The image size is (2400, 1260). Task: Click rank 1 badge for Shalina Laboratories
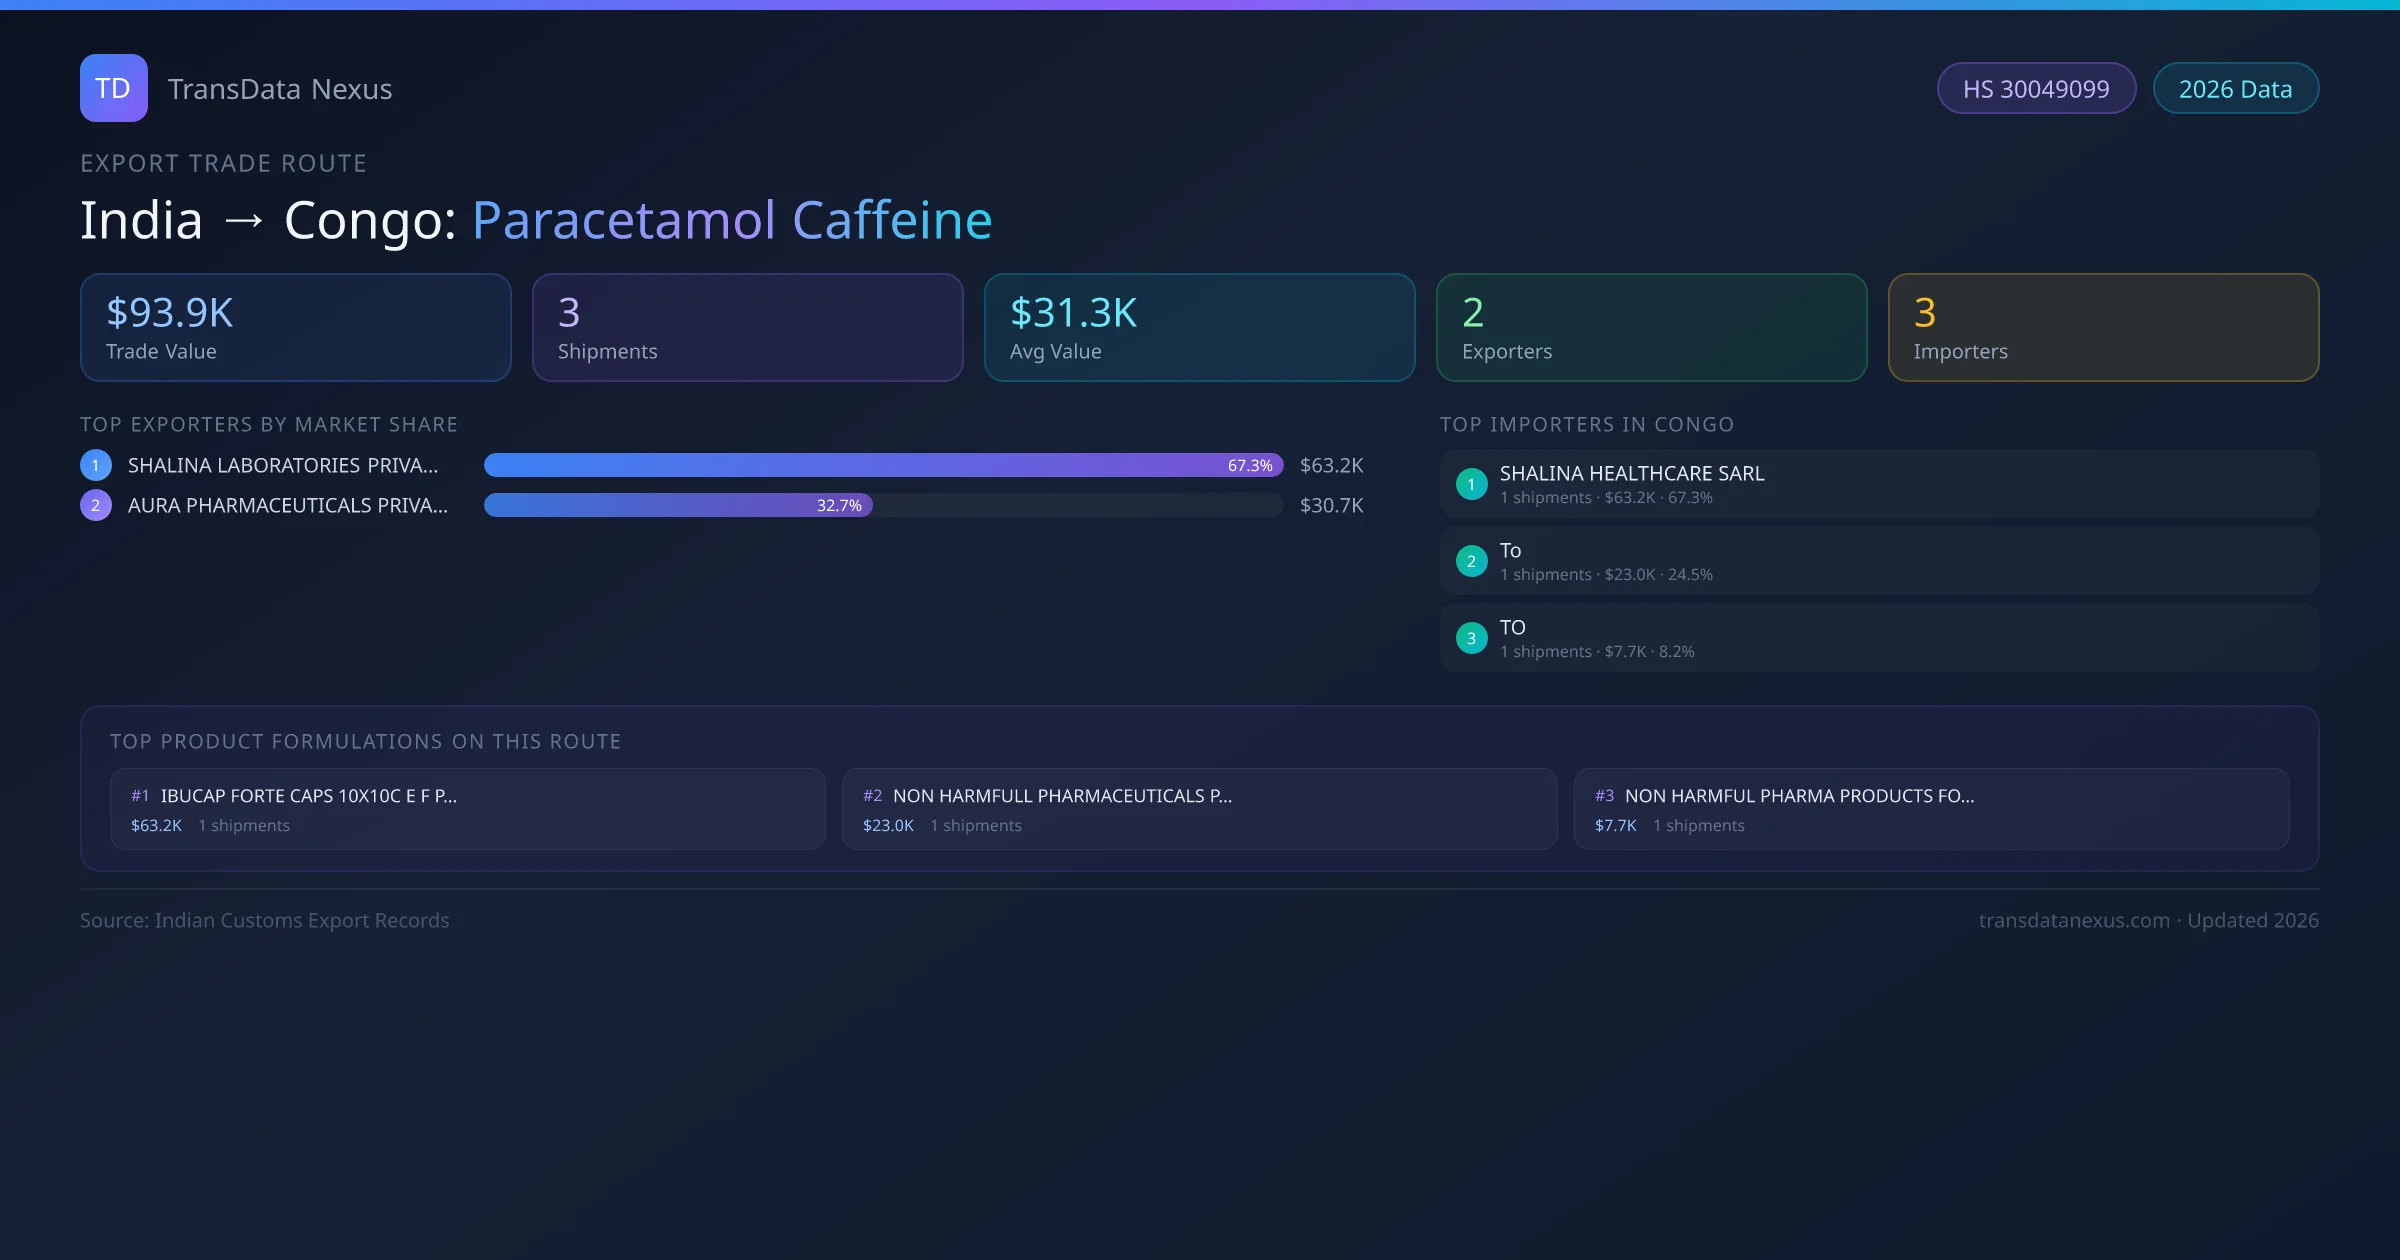tap(96, 465)
